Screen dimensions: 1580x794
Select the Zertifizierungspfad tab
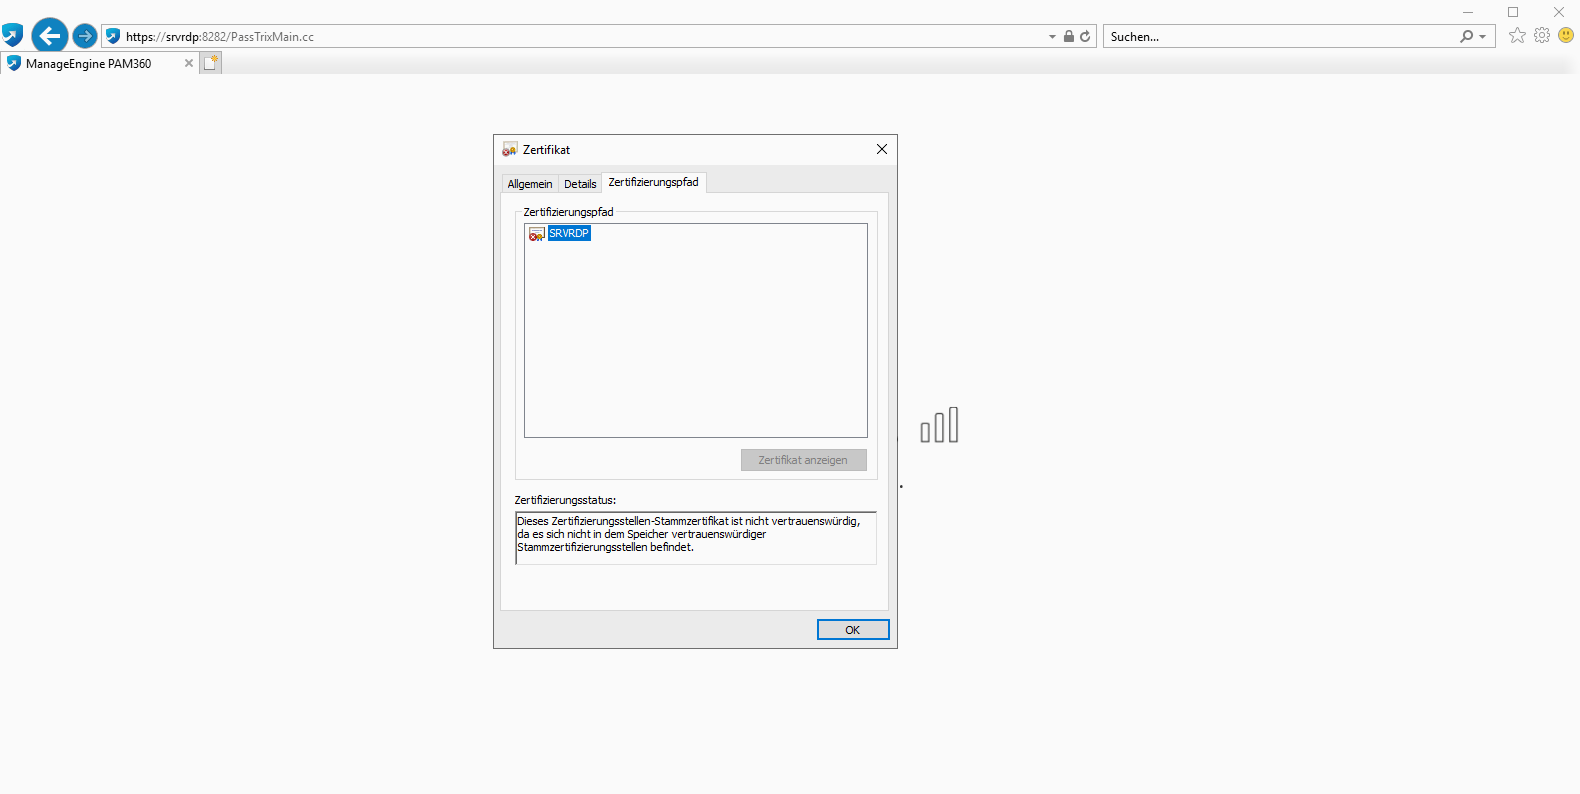tap(653, 182)
